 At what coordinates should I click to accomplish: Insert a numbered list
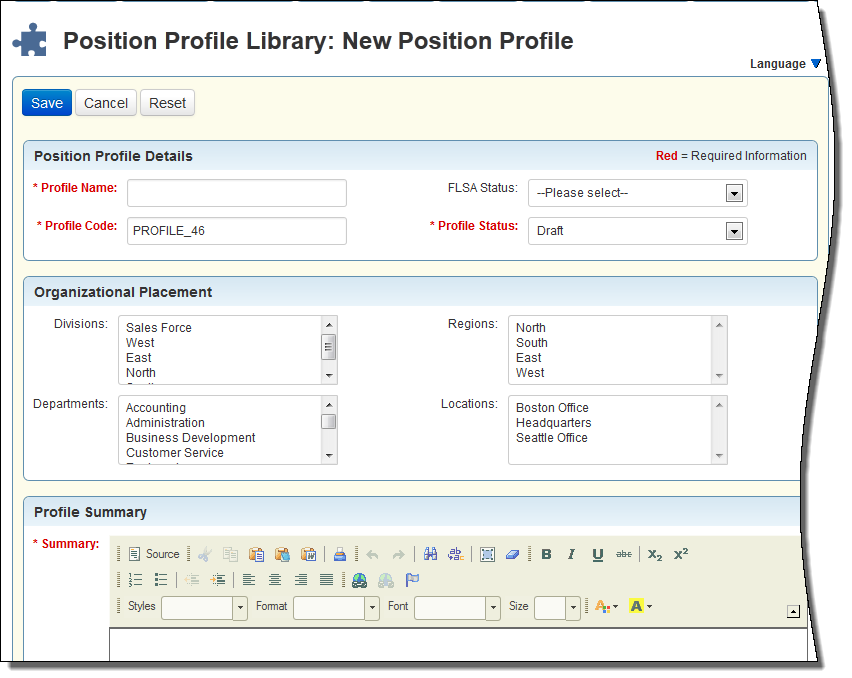click(x=135, y=580)
